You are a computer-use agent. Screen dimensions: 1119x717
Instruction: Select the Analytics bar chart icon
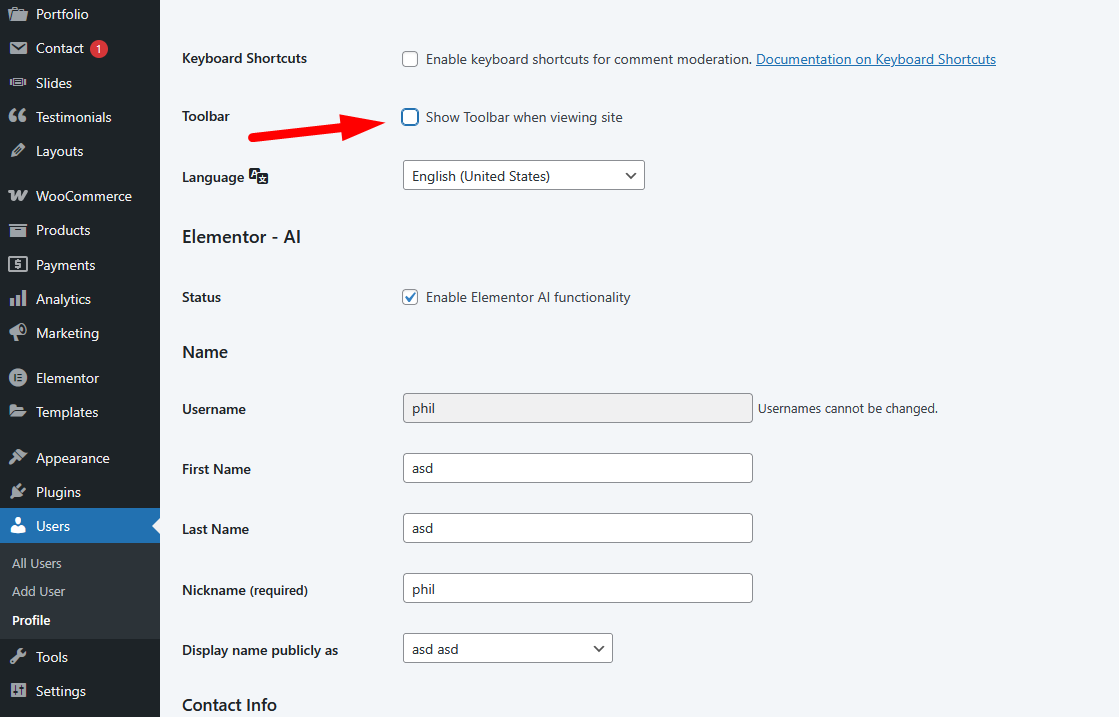(x=18, y=299)
